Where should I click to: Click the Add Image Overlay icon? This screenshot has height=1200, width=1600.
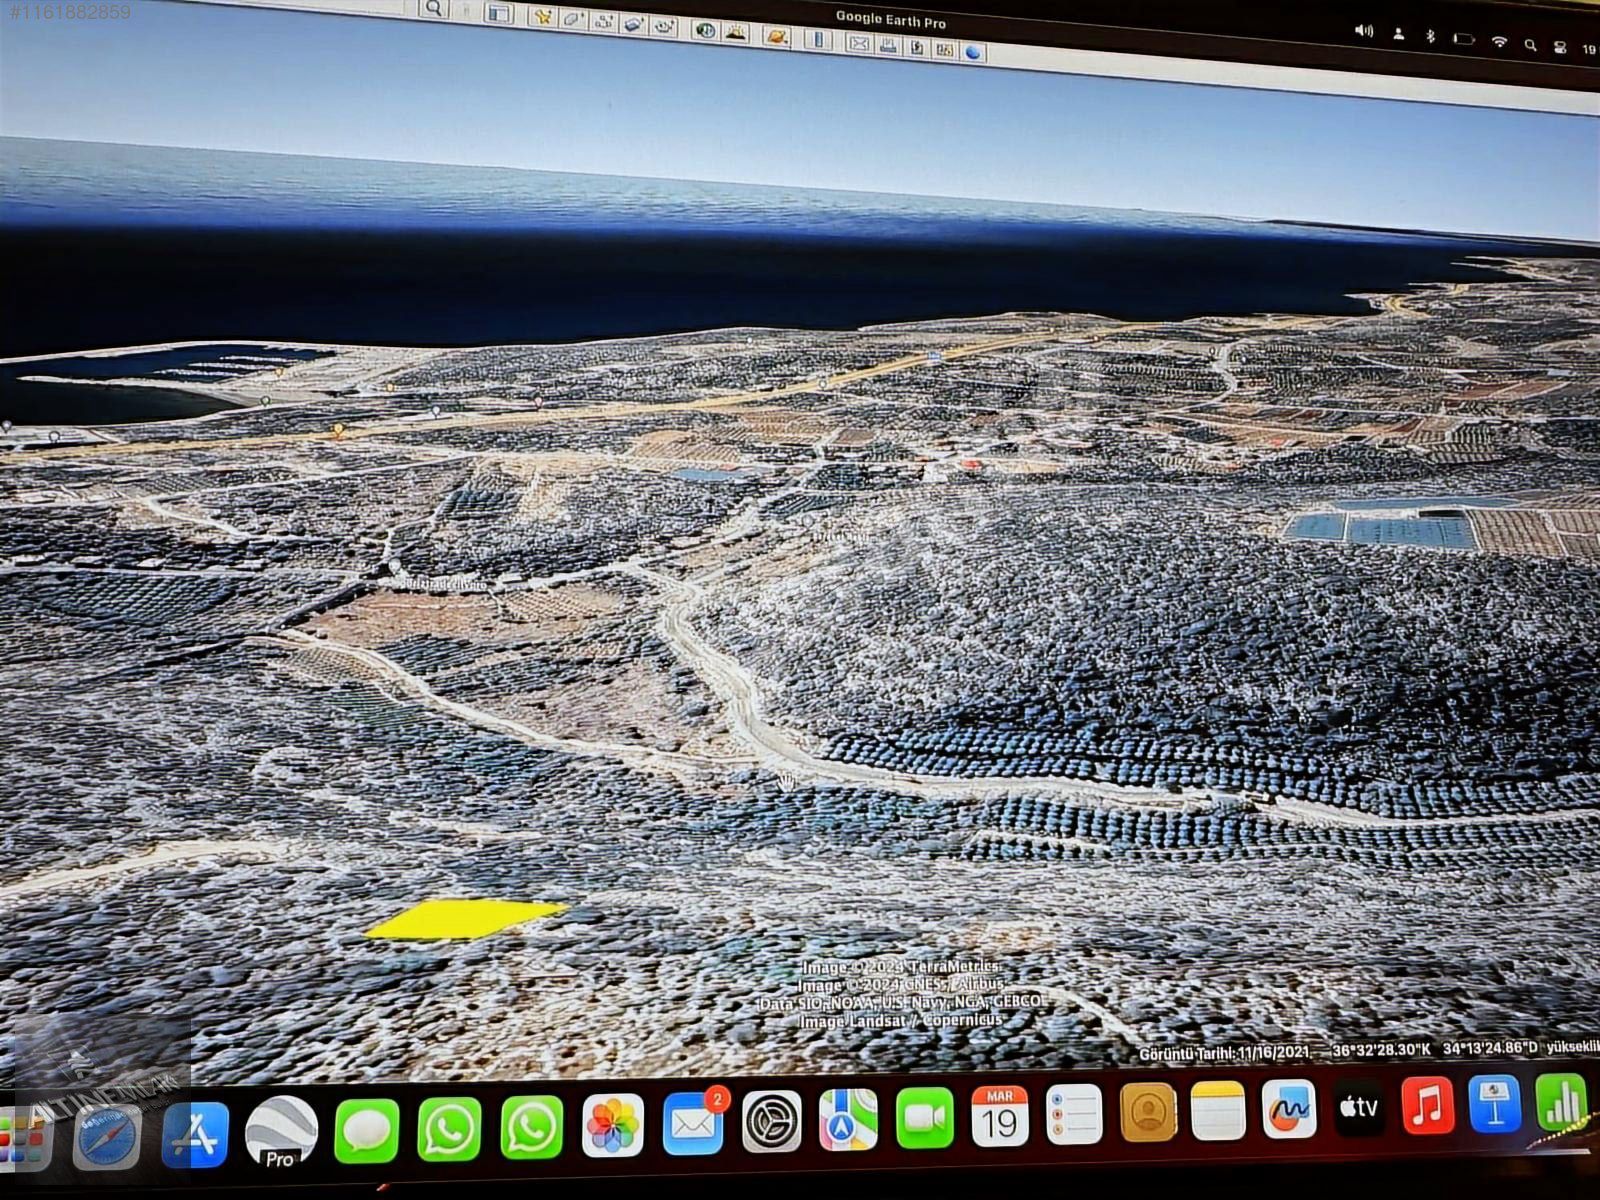[x=633, y=23]
